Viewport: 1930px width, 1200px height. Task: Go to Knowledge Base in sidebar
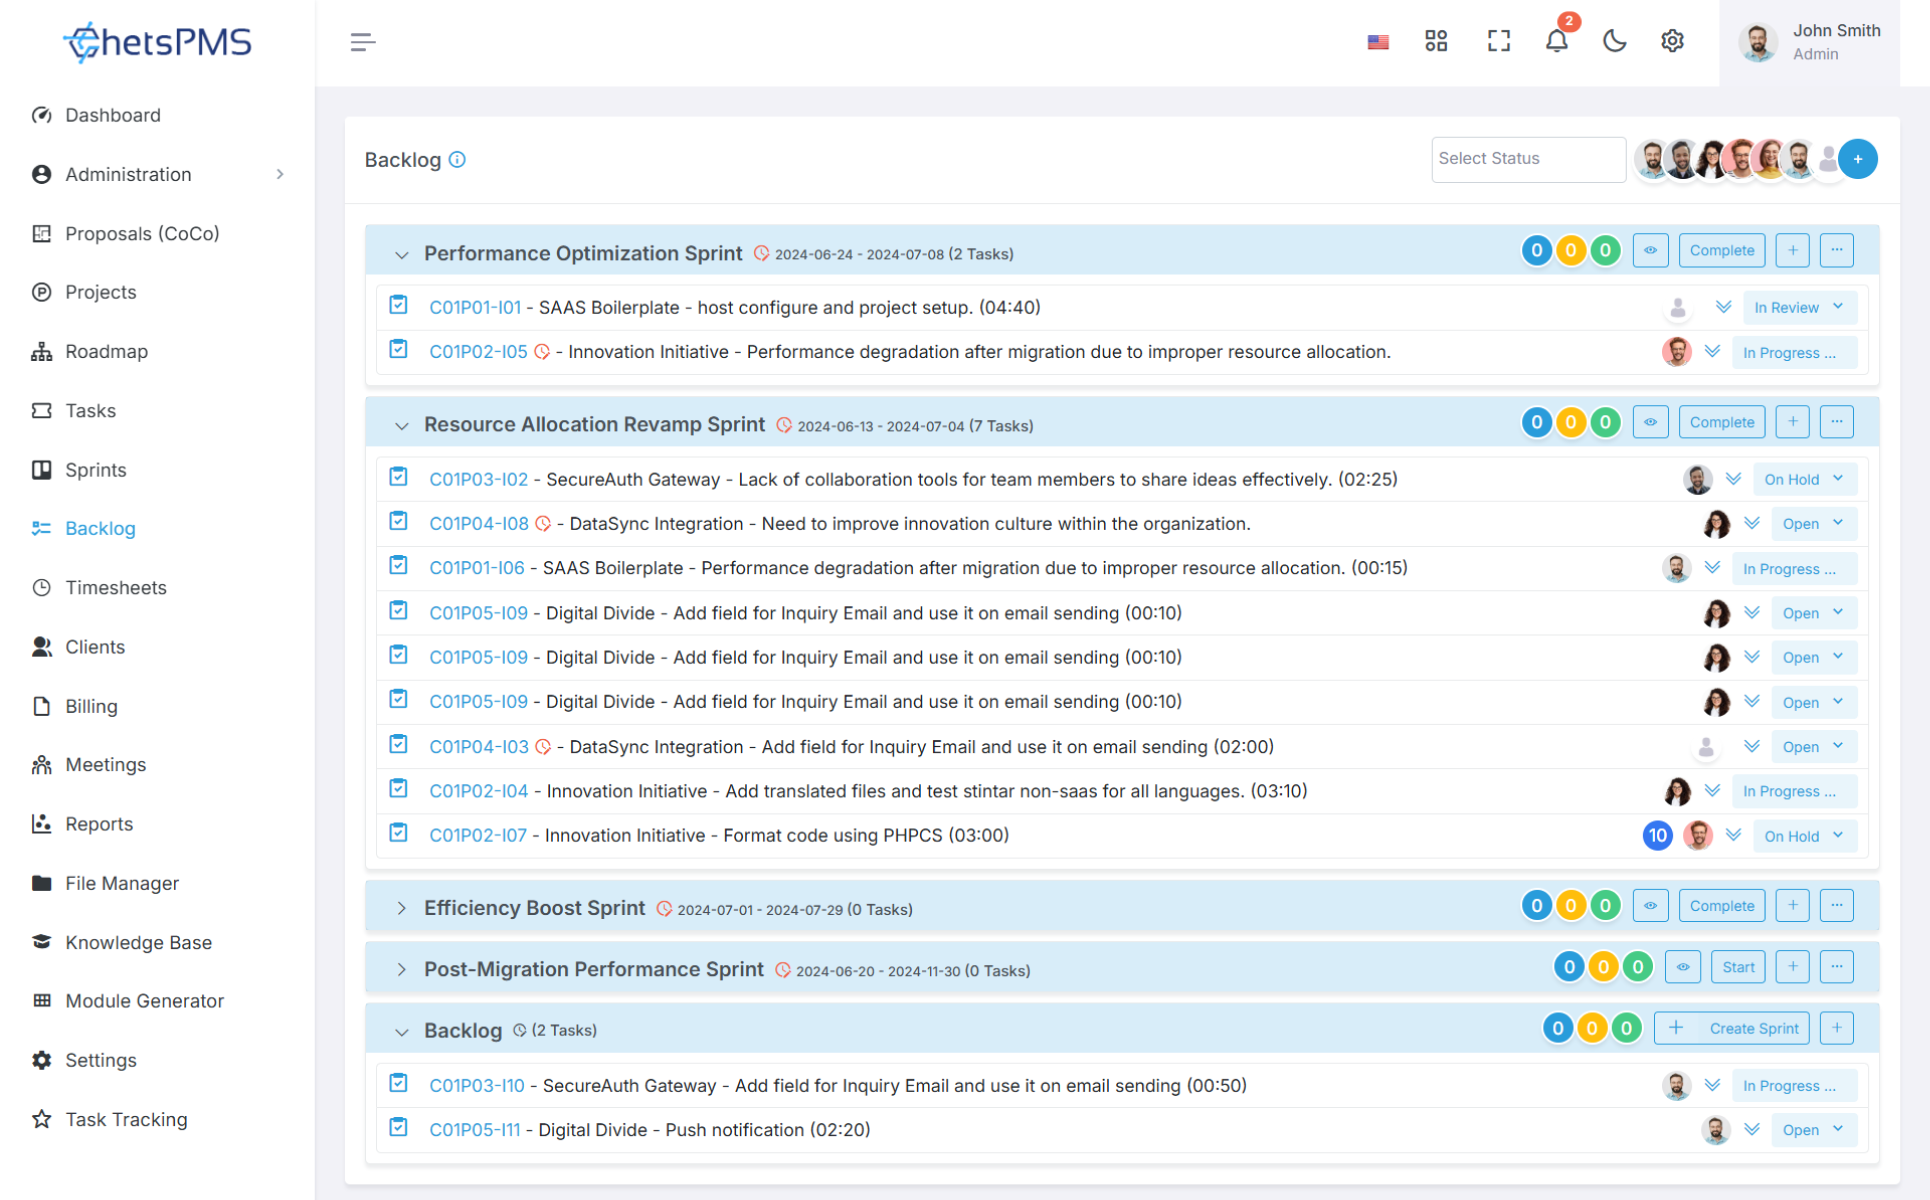138,942
